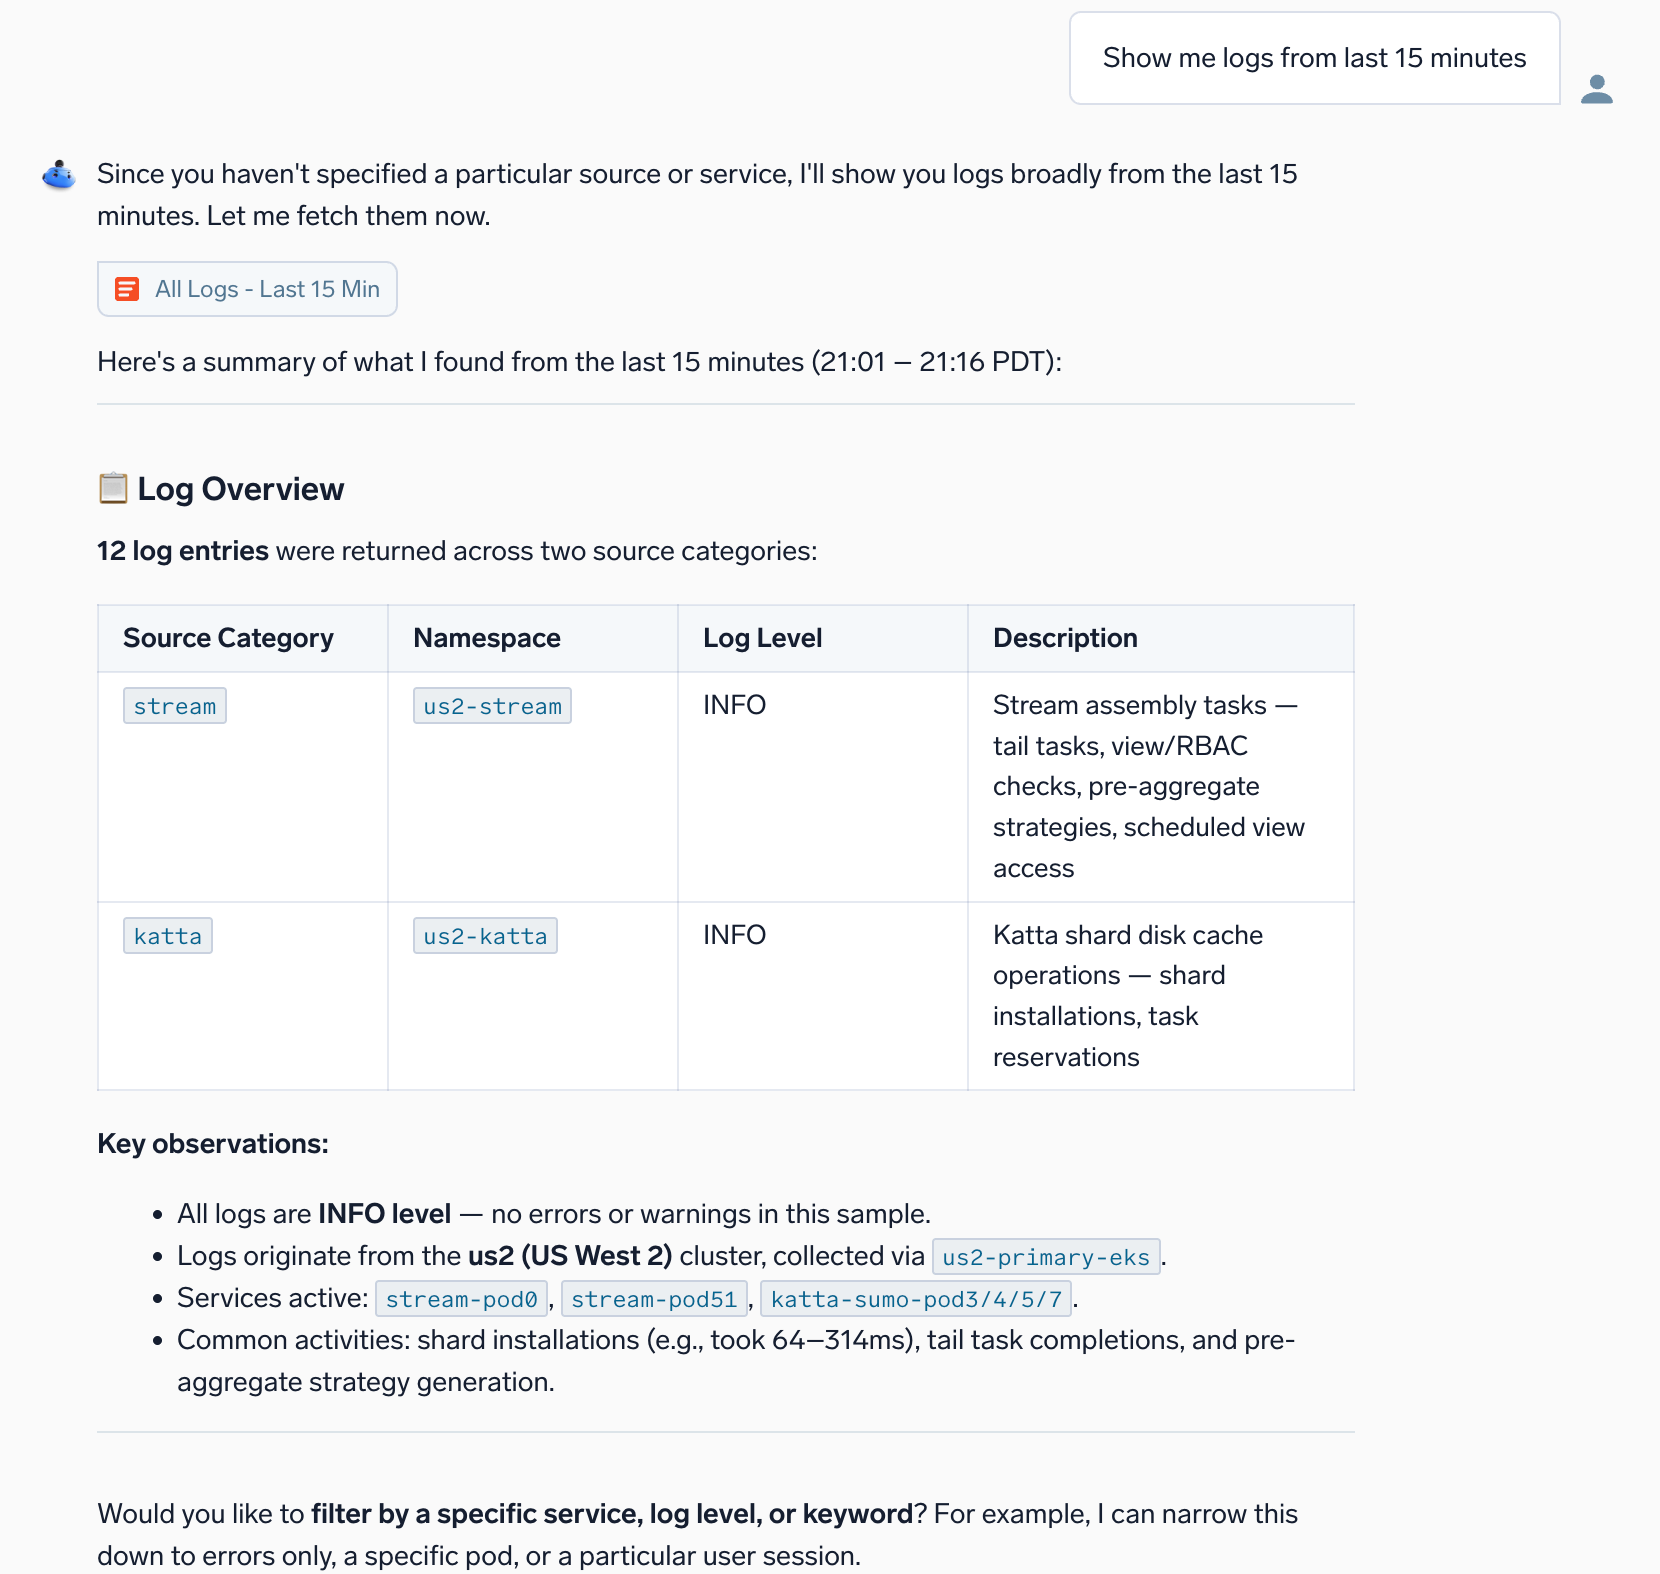Click the 'Show me logs from last 15 minutes' message bubble
Screen dimensions: 1660x1574
click(1315, 58)
